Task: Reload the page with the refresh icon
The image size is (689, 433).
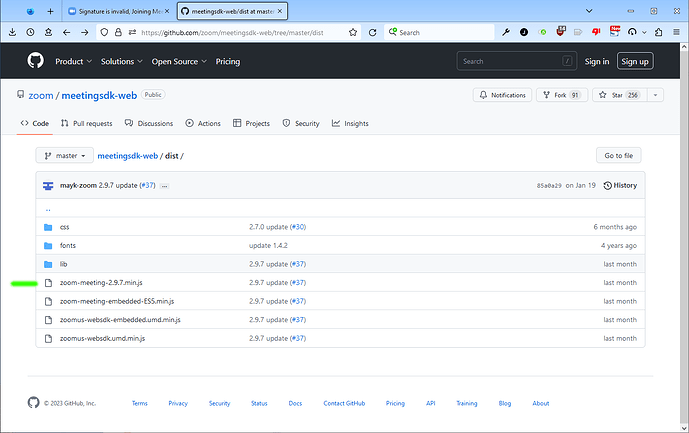Action: coord(373,32)
